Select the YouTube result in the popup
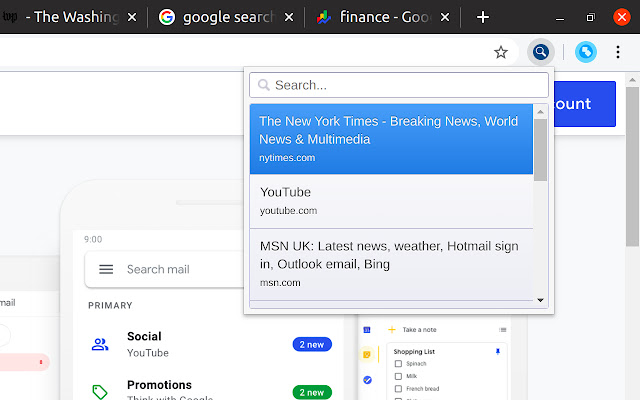 coord(390,200)
